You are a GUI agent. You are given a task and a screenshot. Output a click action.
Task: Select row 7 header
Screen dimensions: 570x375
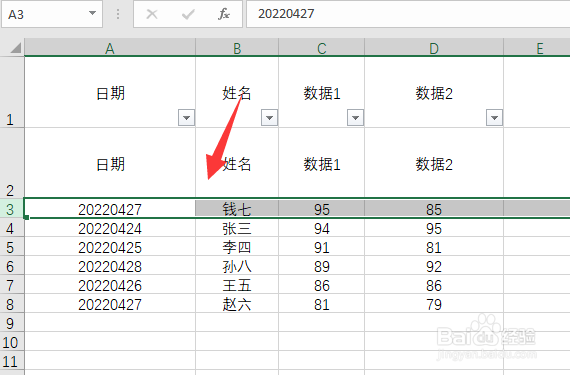tap(12, 285)
